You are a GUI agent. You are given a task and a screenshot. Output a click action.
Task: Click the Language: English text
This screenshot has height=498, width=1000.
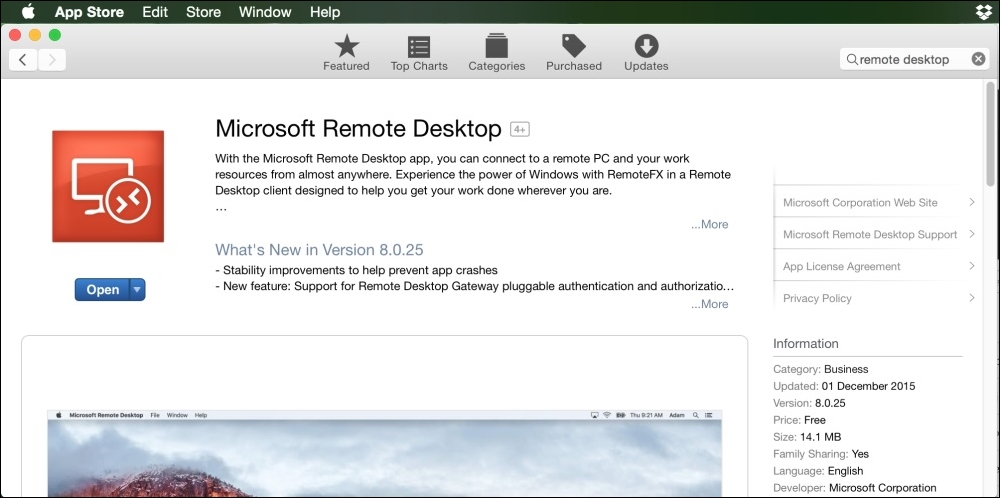(818, 471)
